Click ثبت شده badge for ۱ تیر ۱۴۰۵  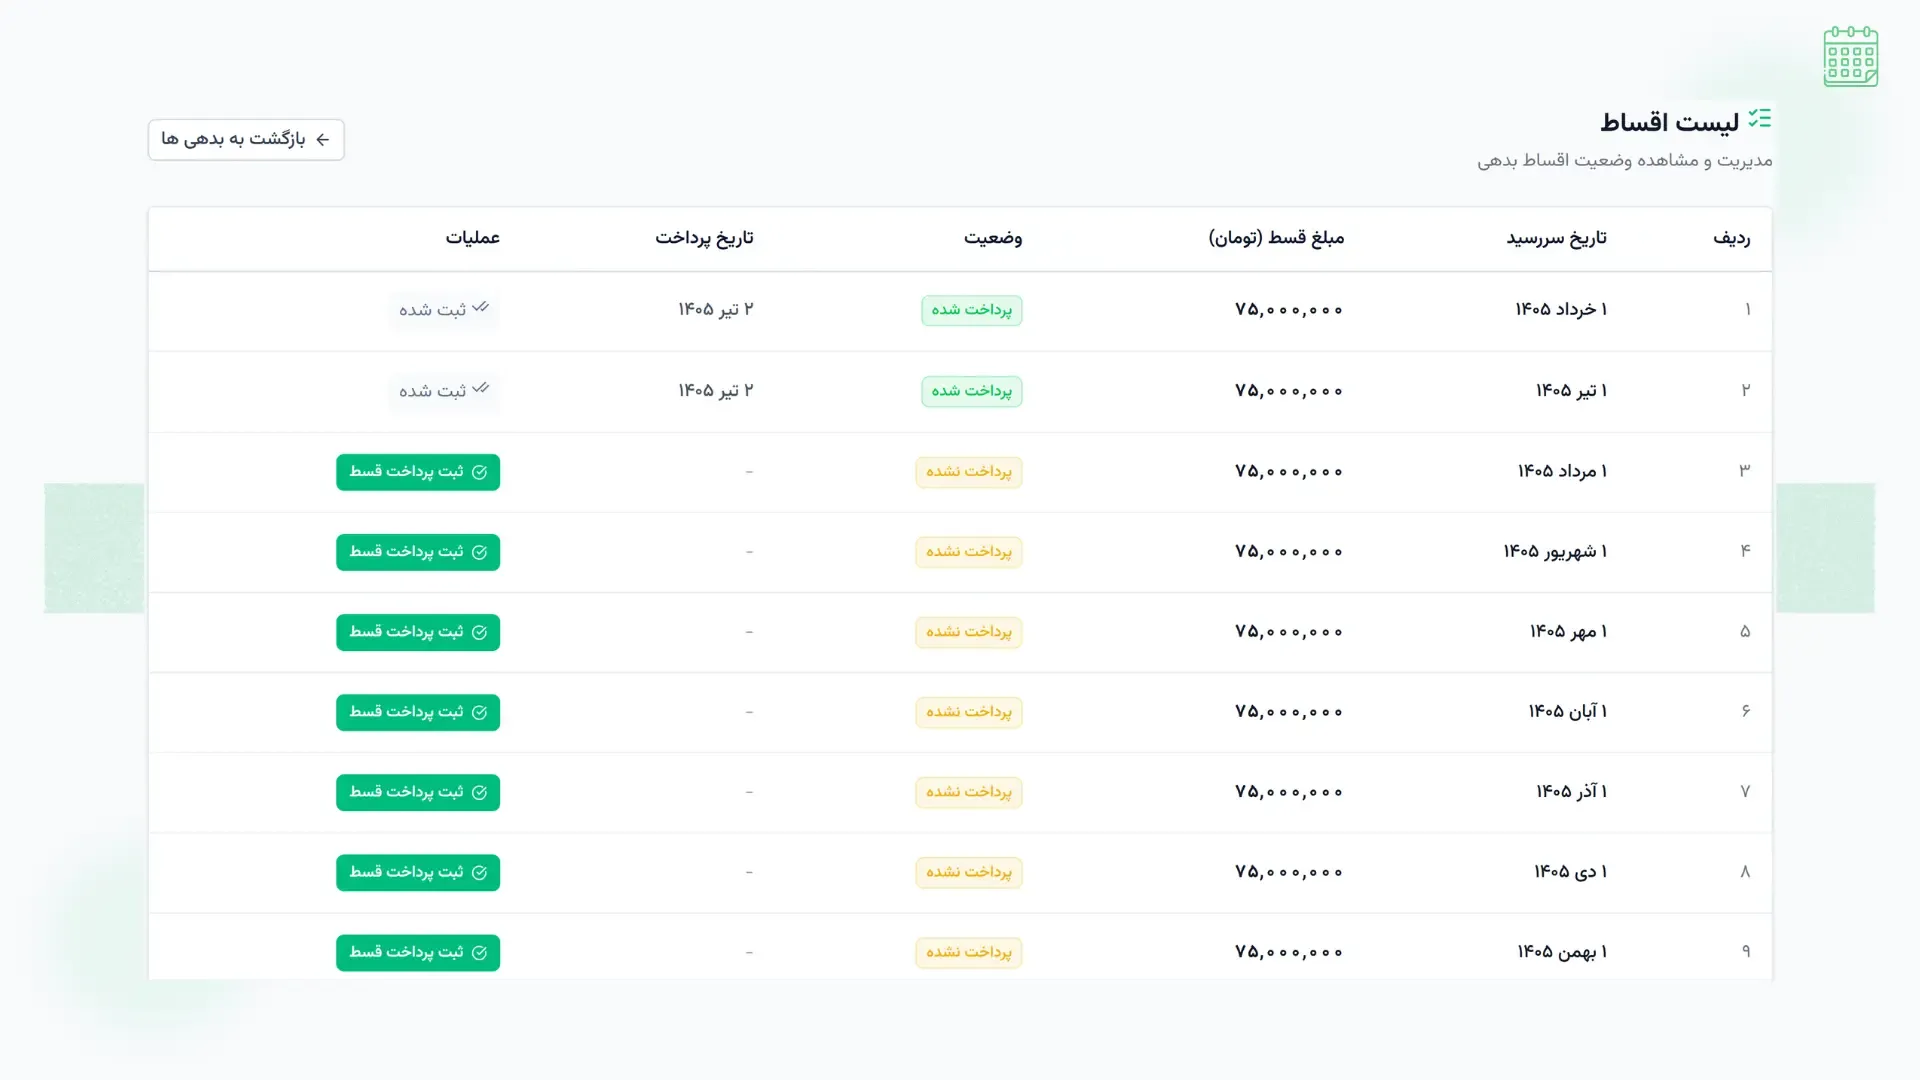tap(444, 391)
